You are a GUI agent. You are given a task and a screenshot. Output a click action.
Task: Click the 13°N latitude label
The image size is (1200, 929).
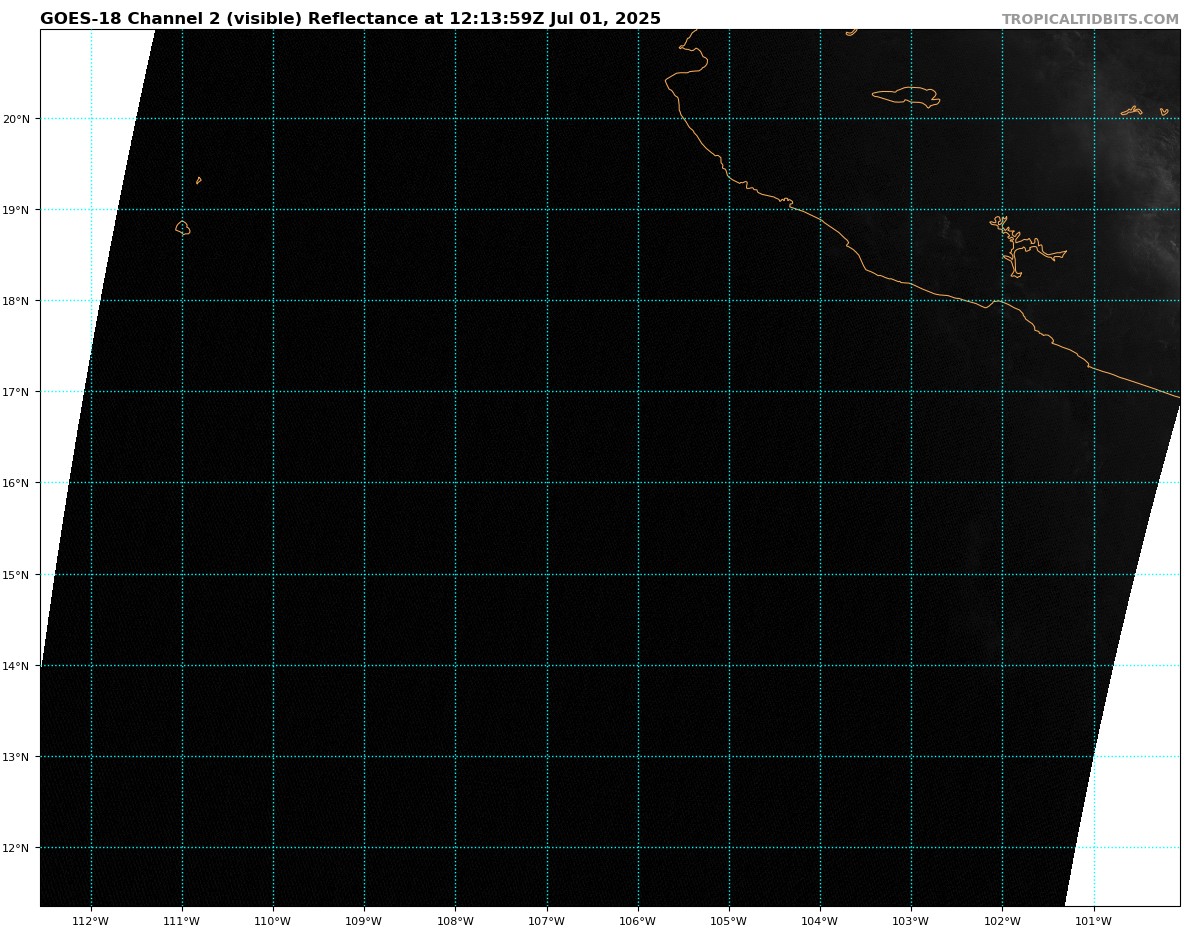pyautogui.click(x=16, y=757)
